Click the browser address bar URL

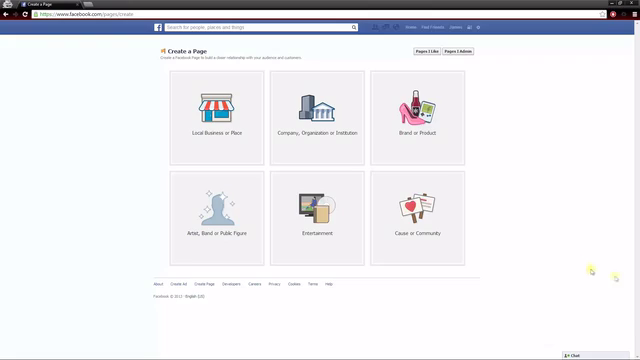(87, 14)
